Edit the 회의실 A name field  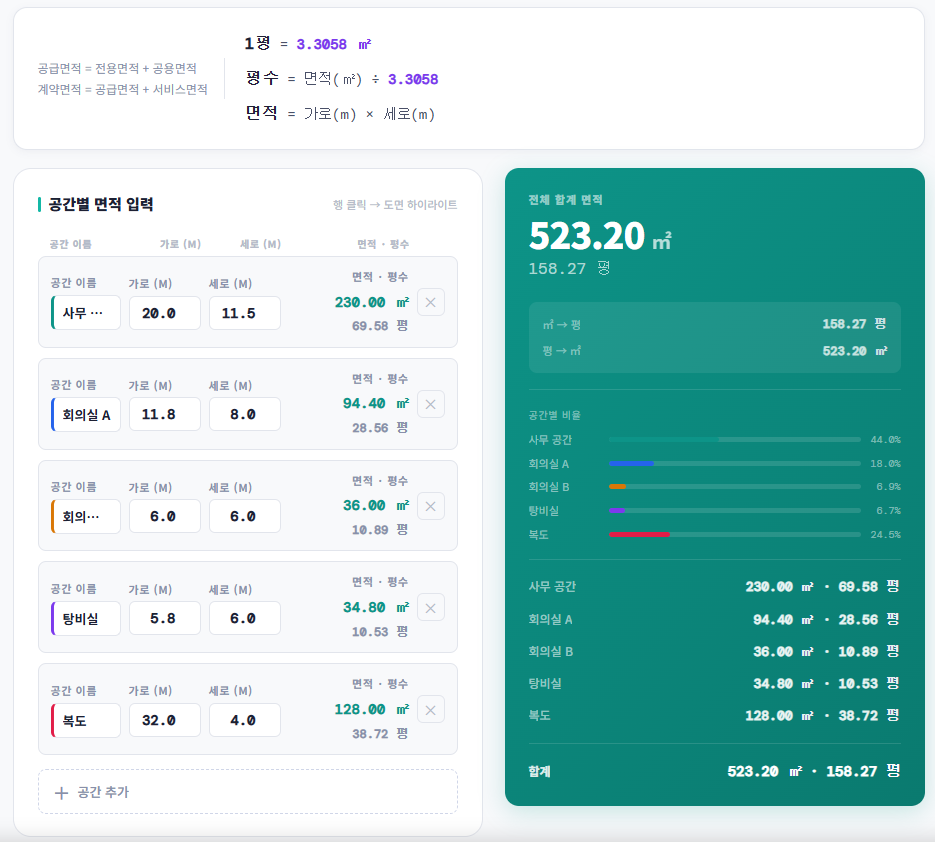pyautogui.click(x=86, y=414)
